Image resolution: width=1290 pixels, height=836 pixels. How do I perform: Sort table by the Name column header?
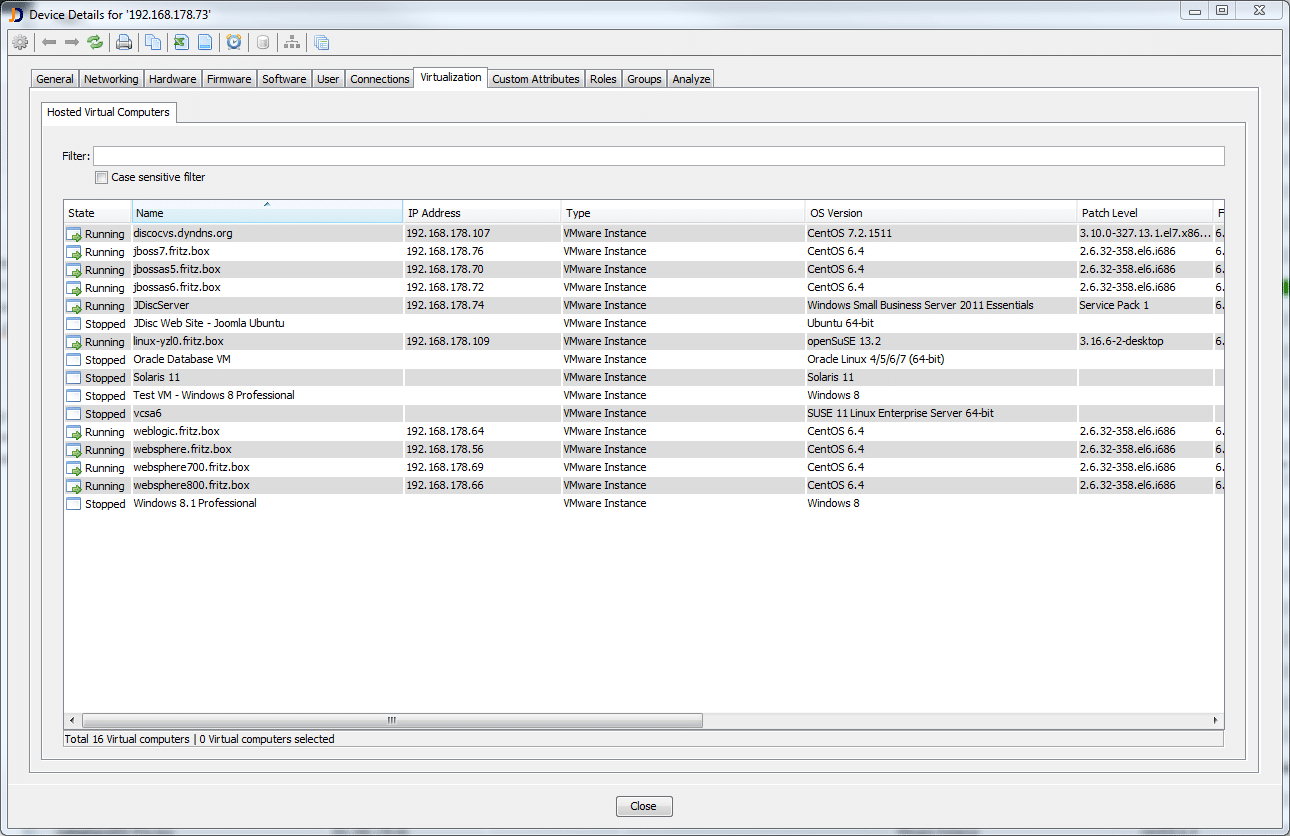266,213
